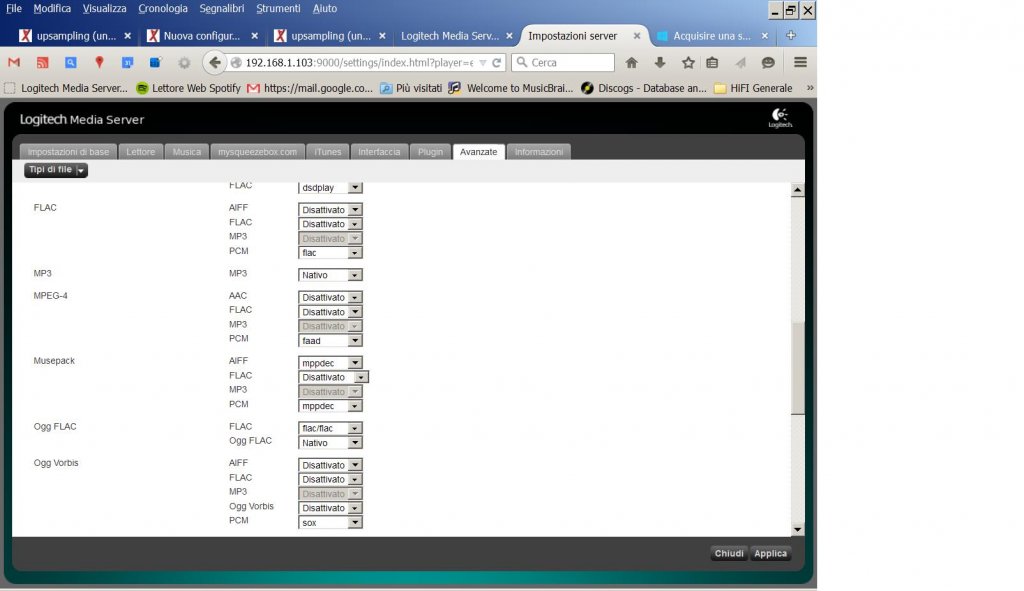Open the Interfaccia settings tab

(x=379, y=152)
